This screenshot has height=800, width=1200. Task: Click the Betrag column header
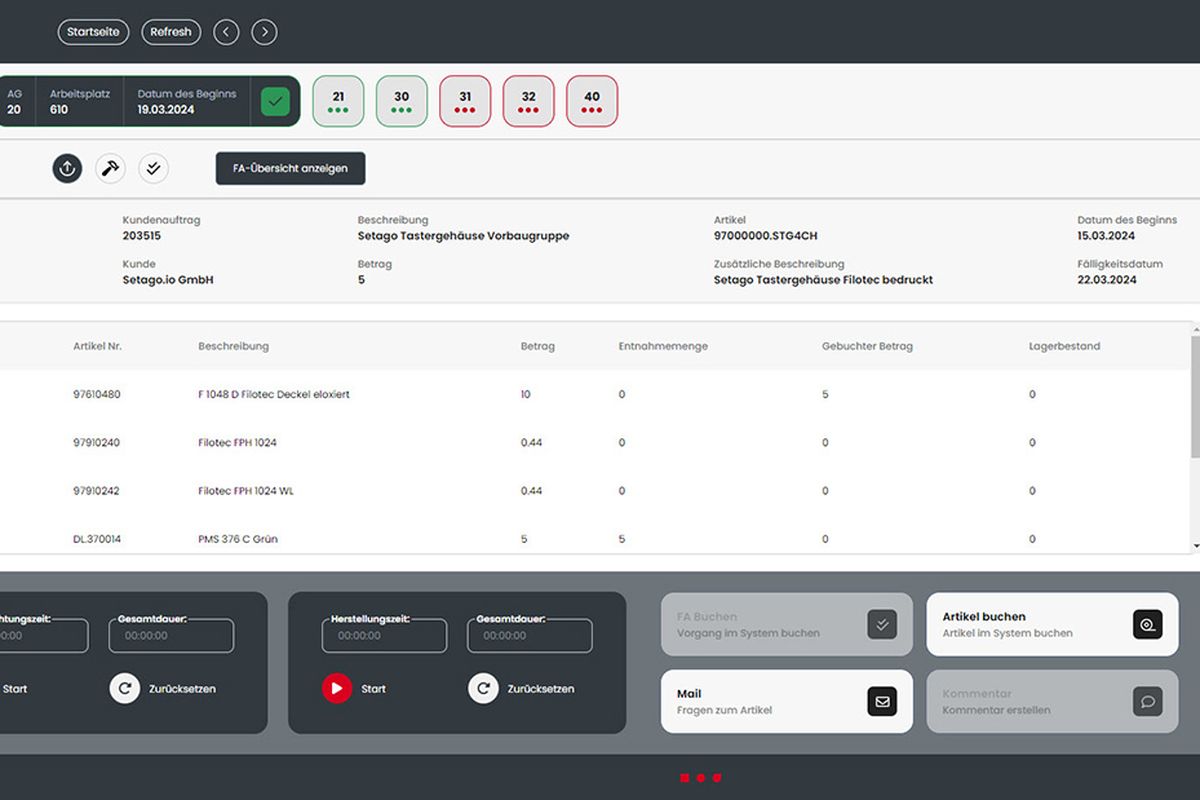point(538,346)
